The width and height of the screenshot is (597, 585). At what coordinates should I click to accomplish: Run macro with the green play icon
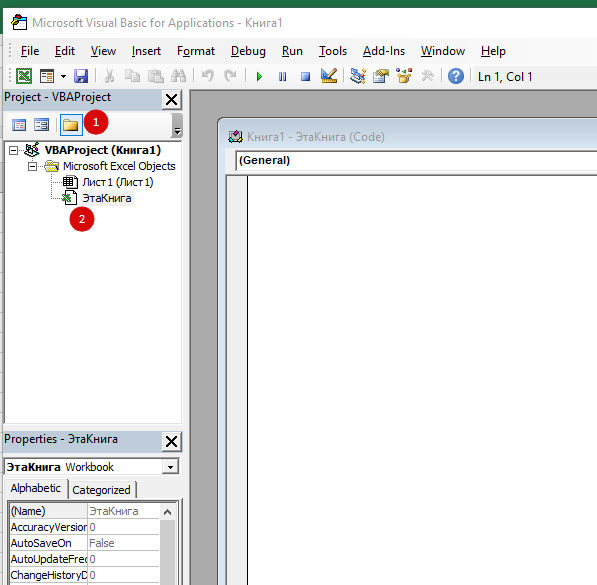click(259, 77)
